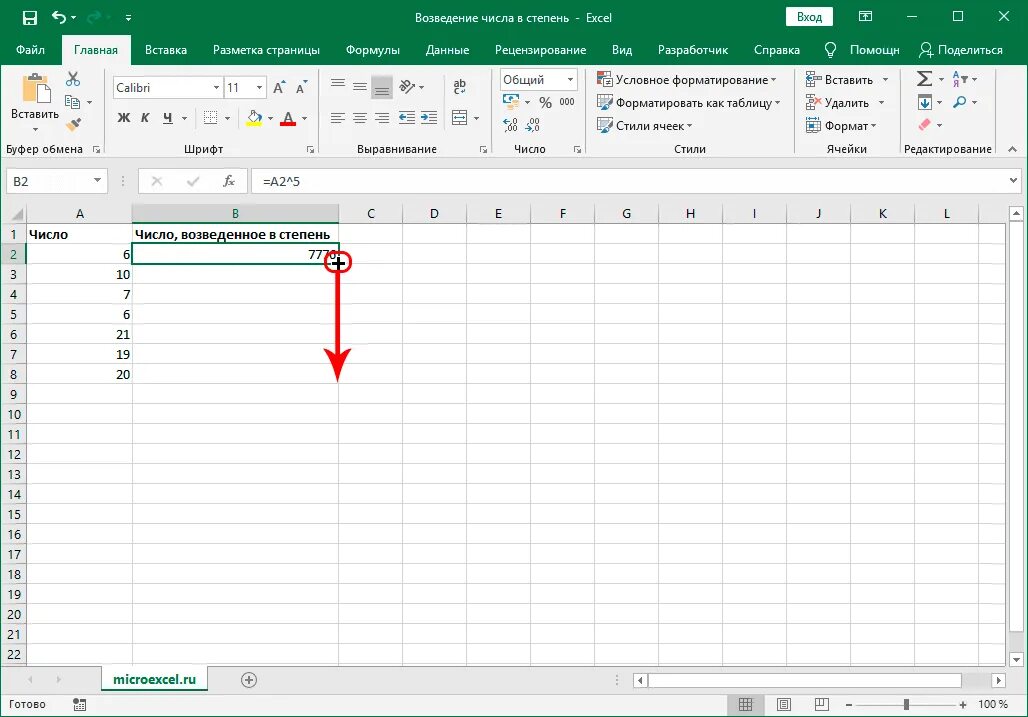The height and width of the screenshot is (717, 1028).
Task: Click the Find and Select magnifier icon
Action: tap(959, 102)
